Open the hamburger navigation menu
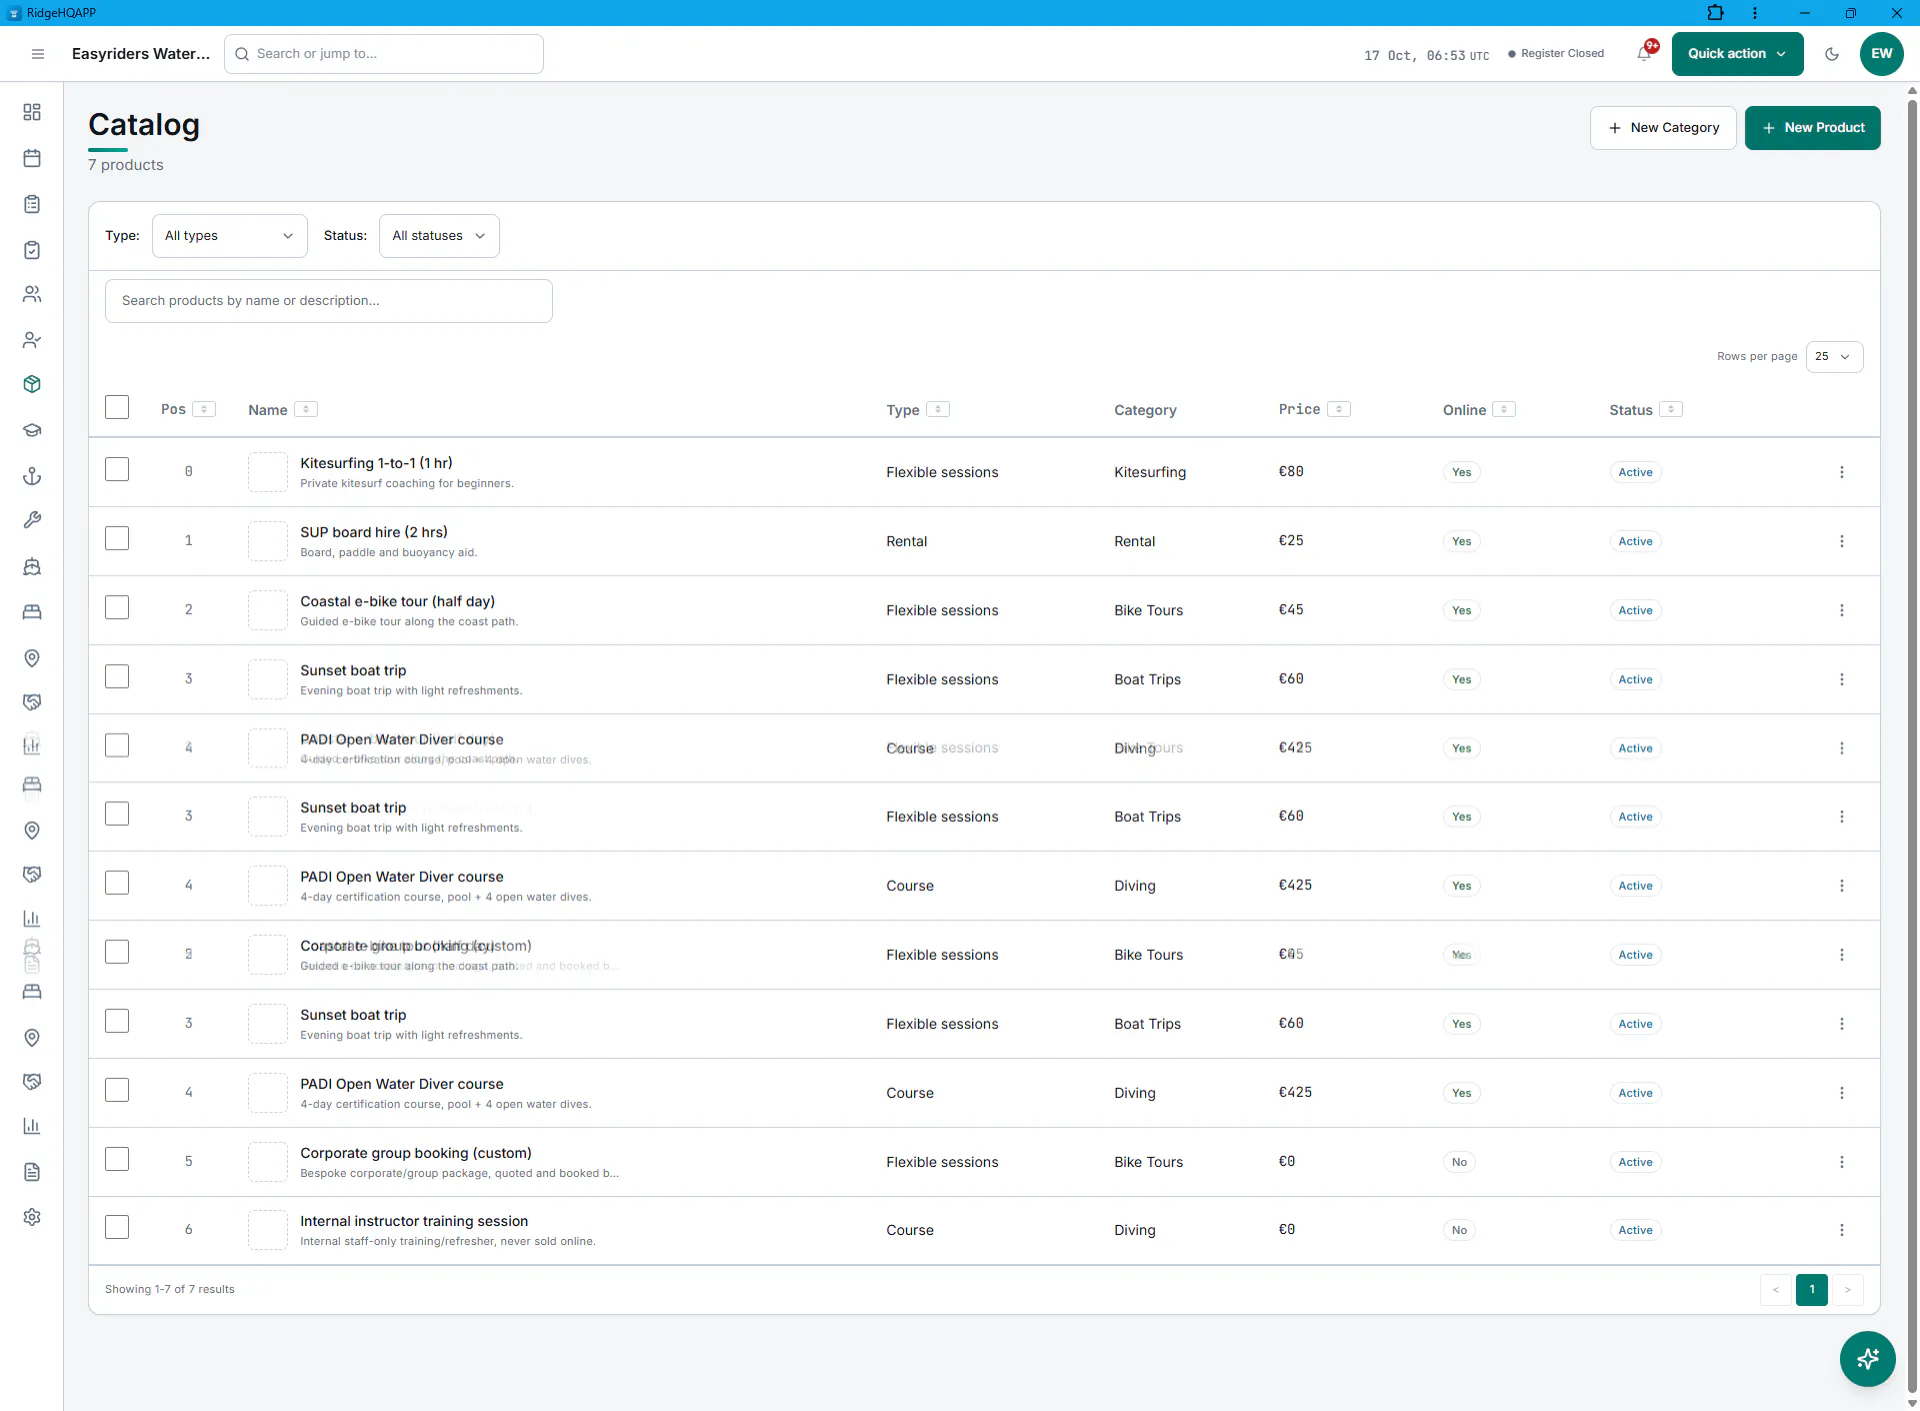1920x1411 pixels. tap(38, 54)
